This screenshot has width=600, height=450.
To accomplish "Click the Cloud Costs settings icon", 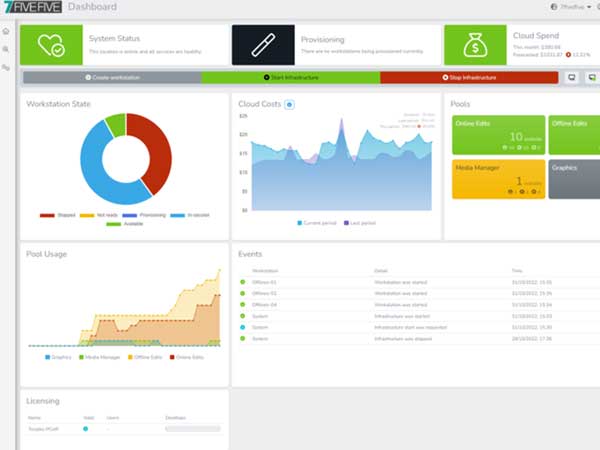I will click(x=289, y=104).
